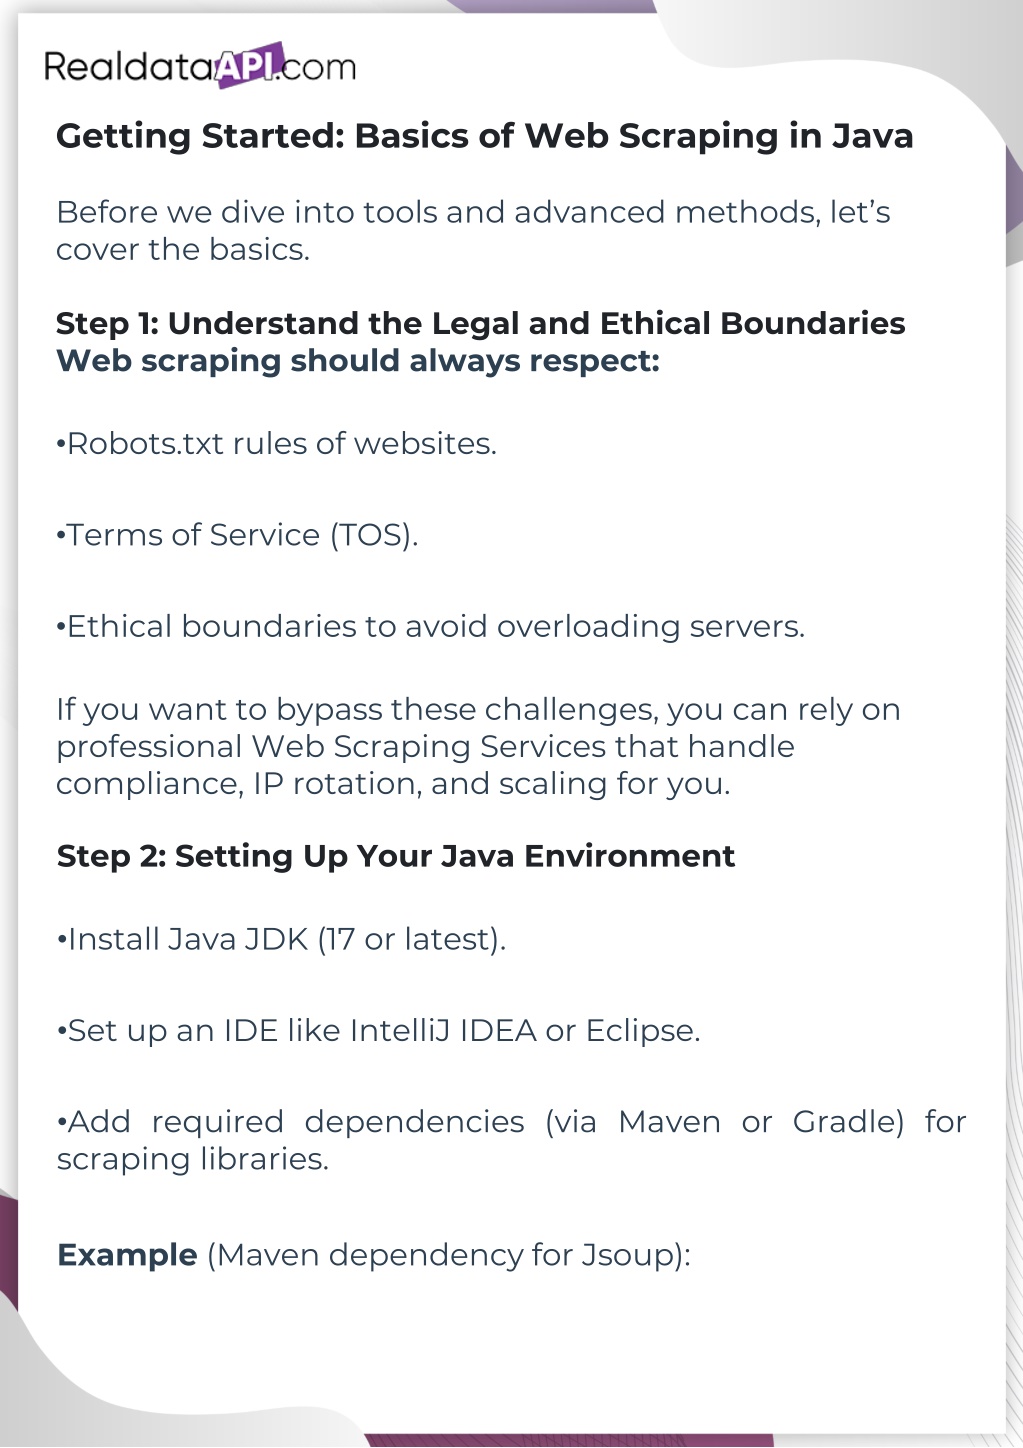Click the Install Java JDK bullet

281,939
